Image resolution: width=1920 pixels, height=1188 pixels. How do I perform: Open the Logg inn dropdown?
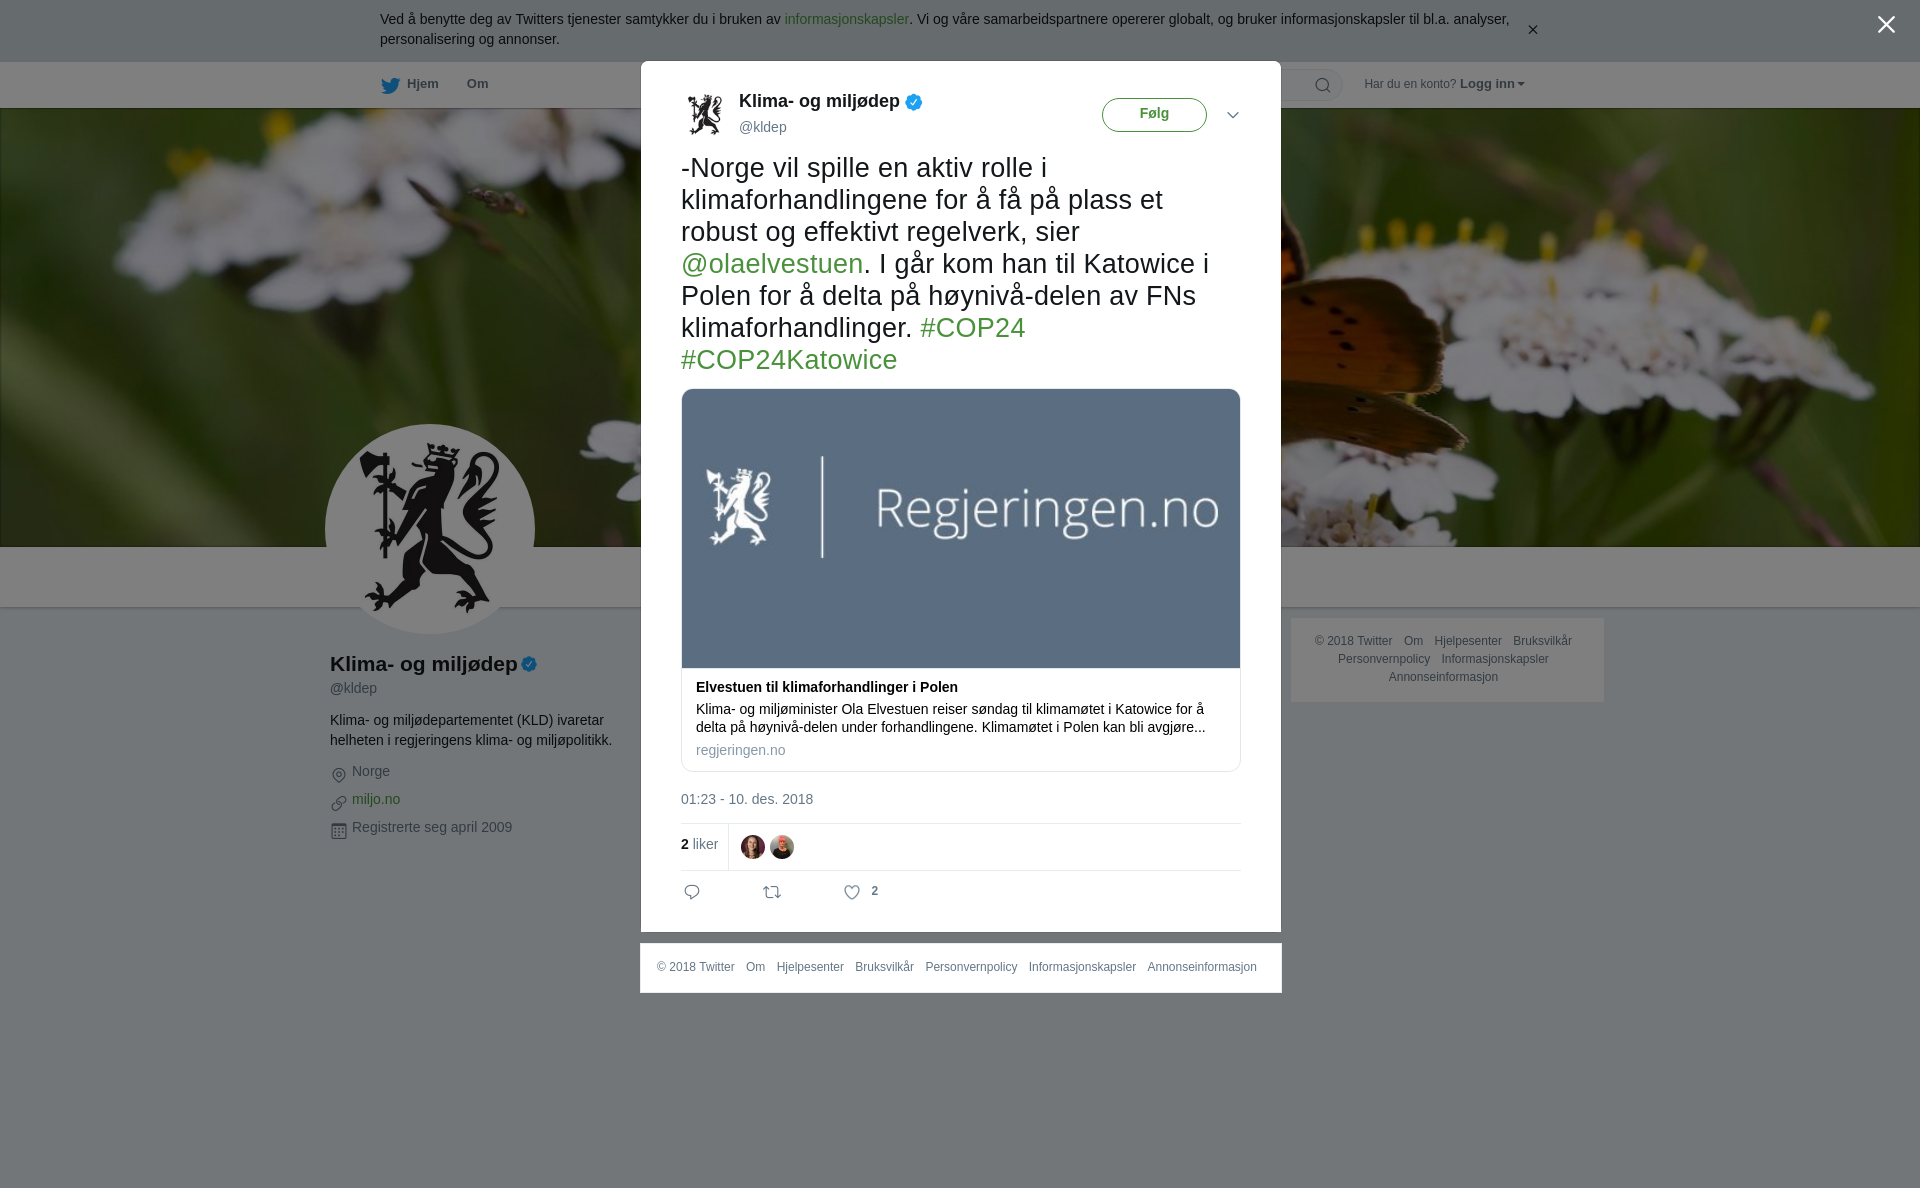1492,84
